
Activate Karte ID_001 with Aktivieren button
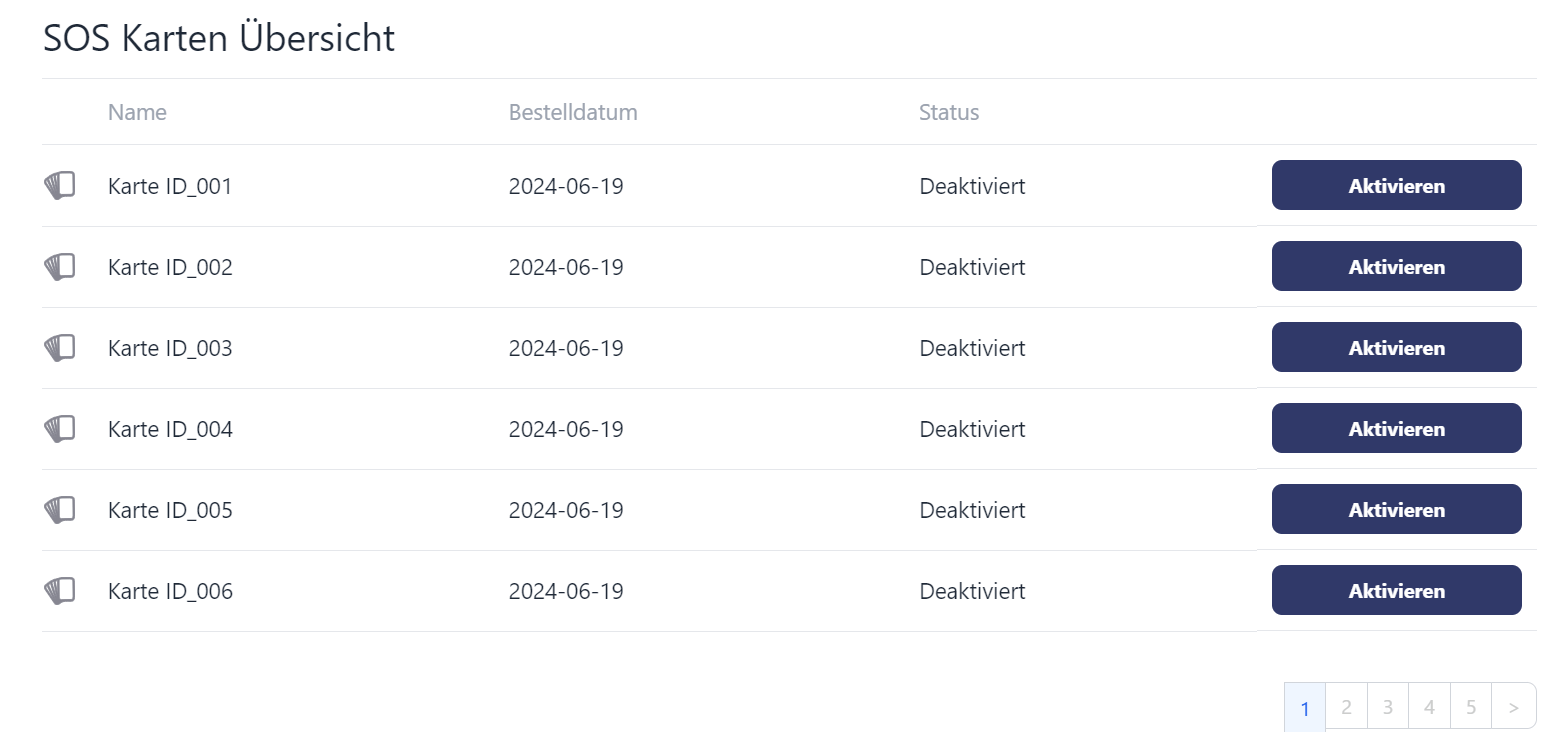coord(1396,186)
